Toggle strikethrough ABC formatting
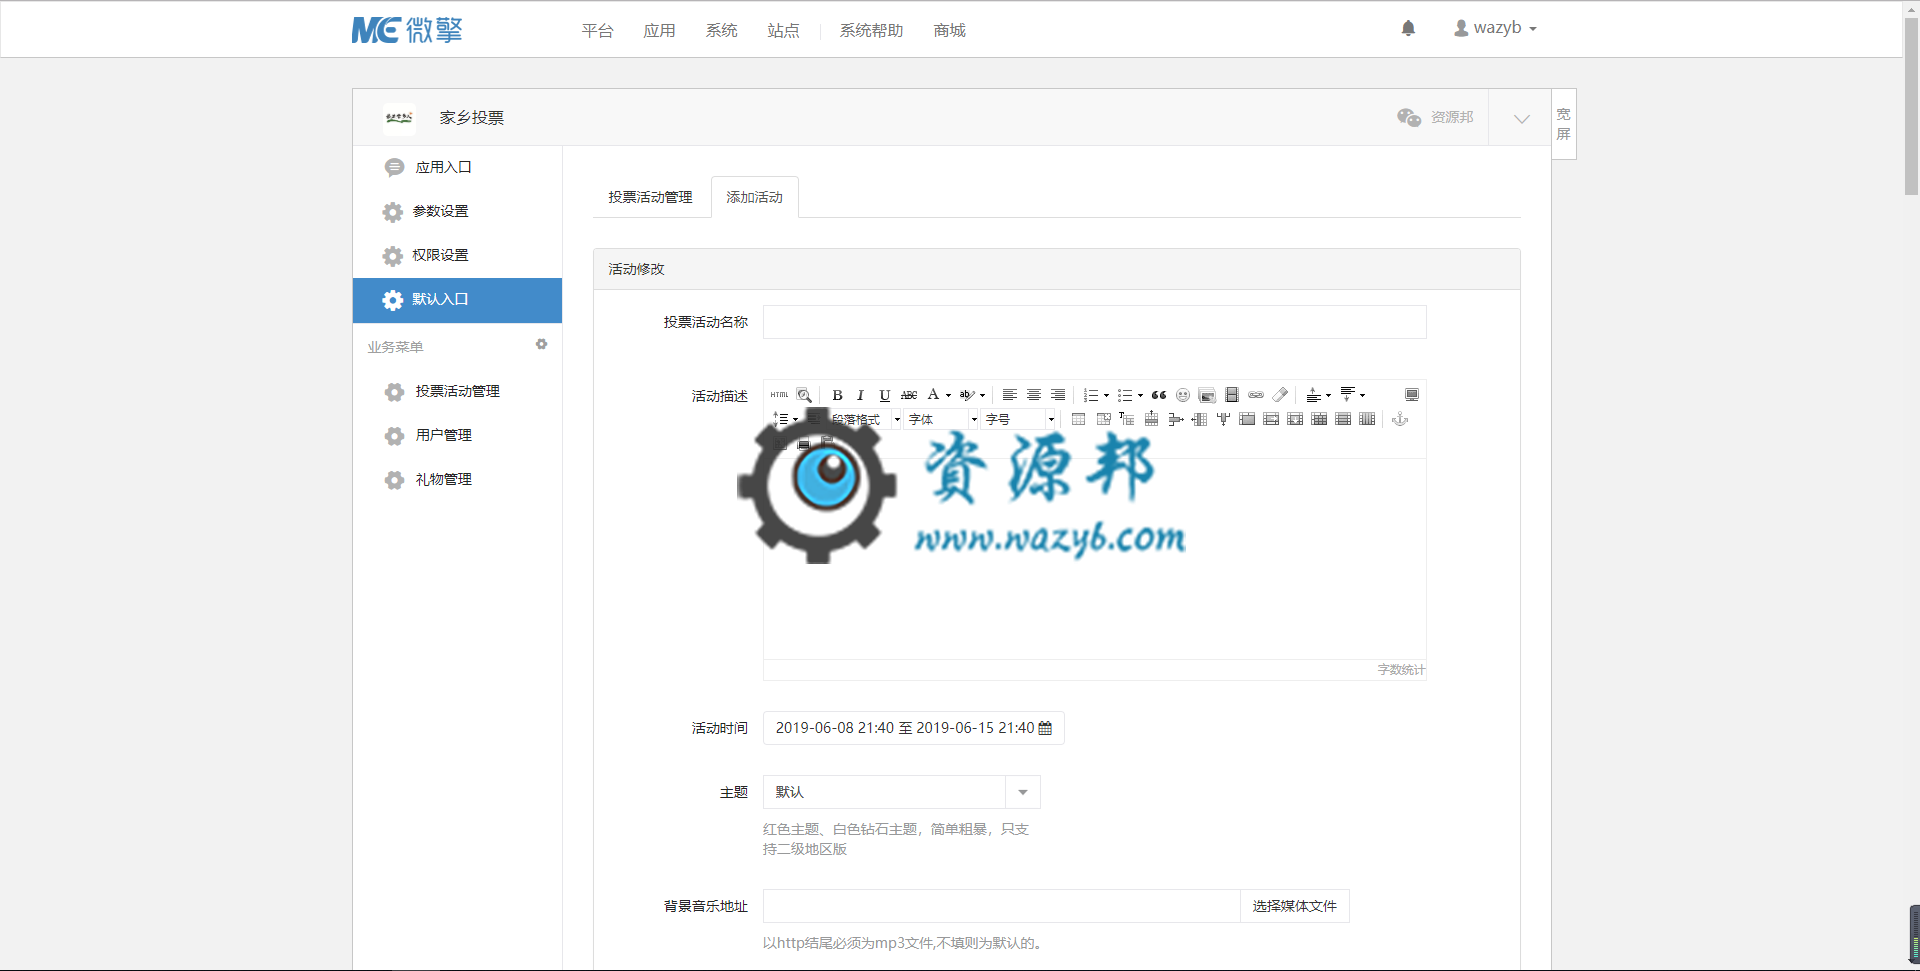This screenshot has height=971, width=1920. (x=909, y=395)
